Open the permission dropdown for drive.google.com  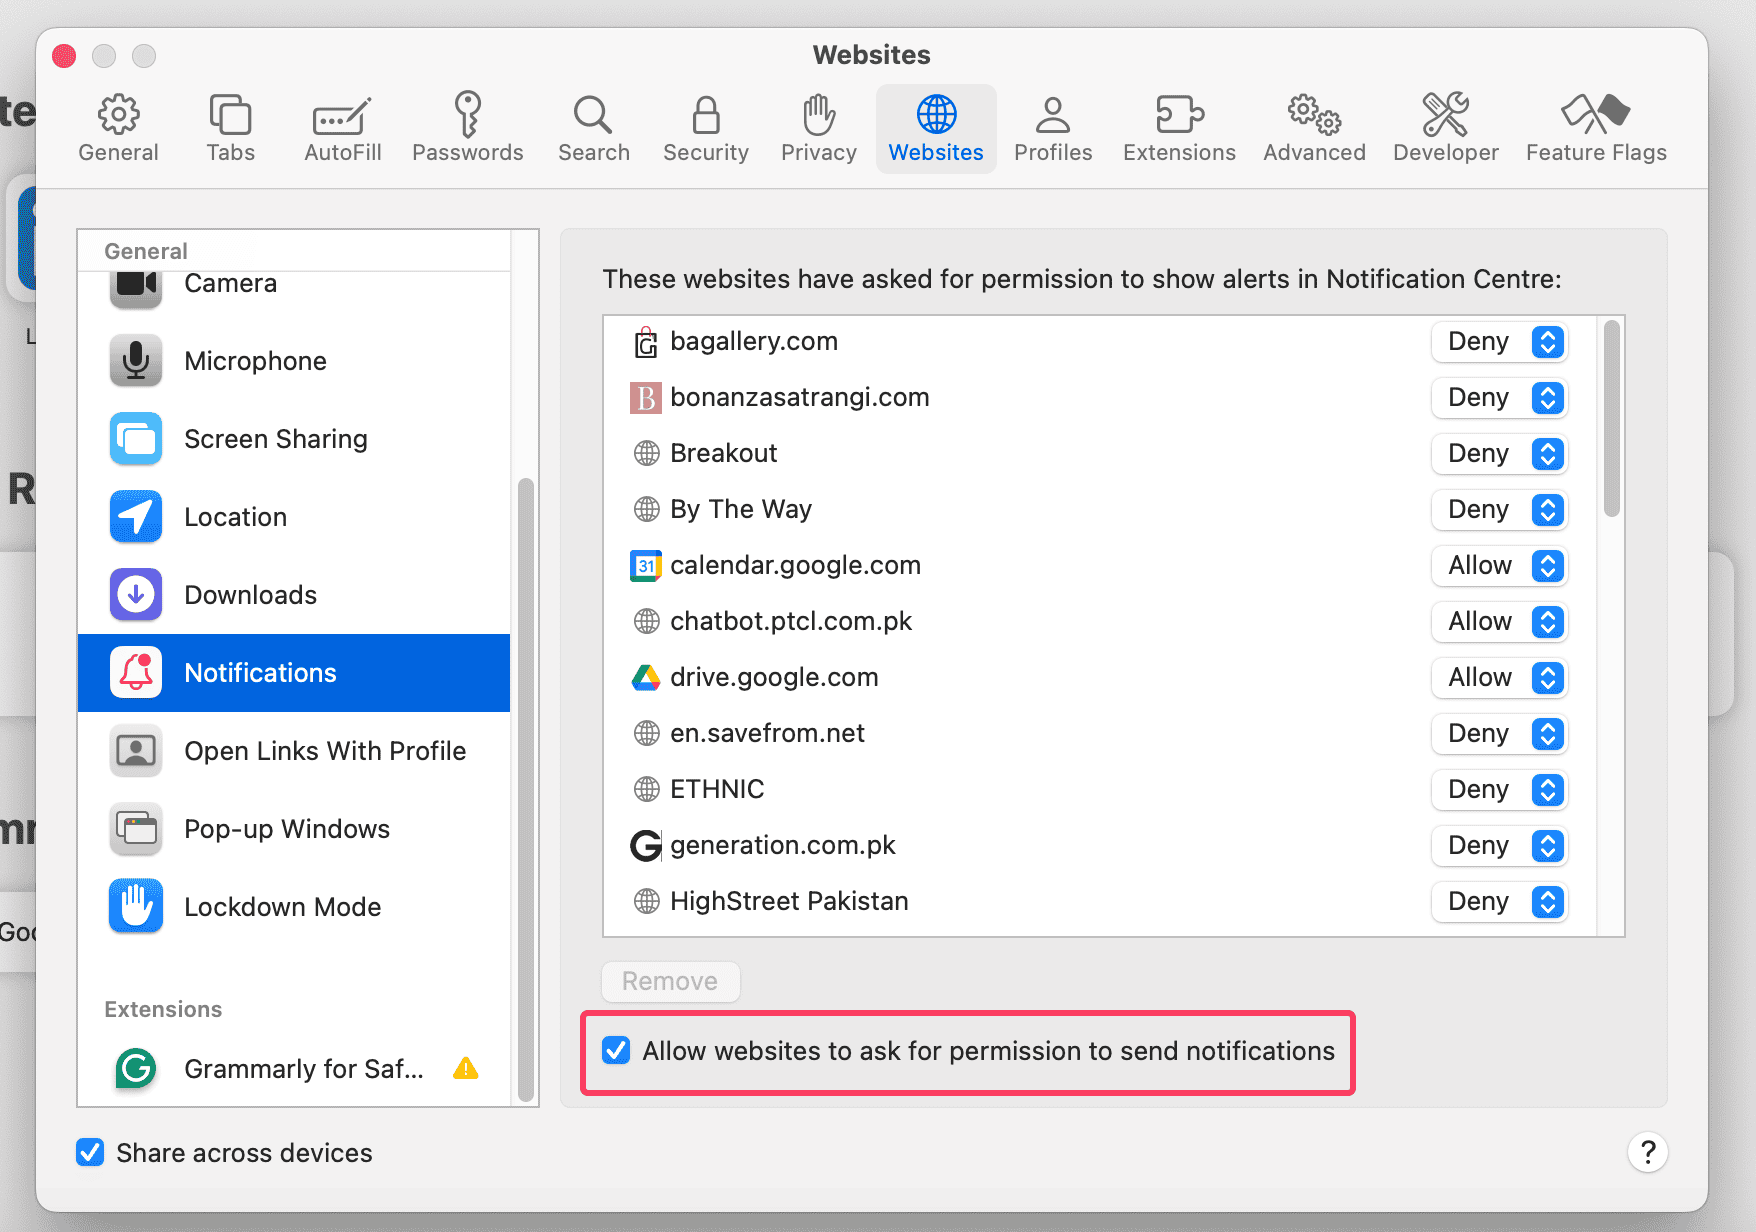[x=1499, y=678]
